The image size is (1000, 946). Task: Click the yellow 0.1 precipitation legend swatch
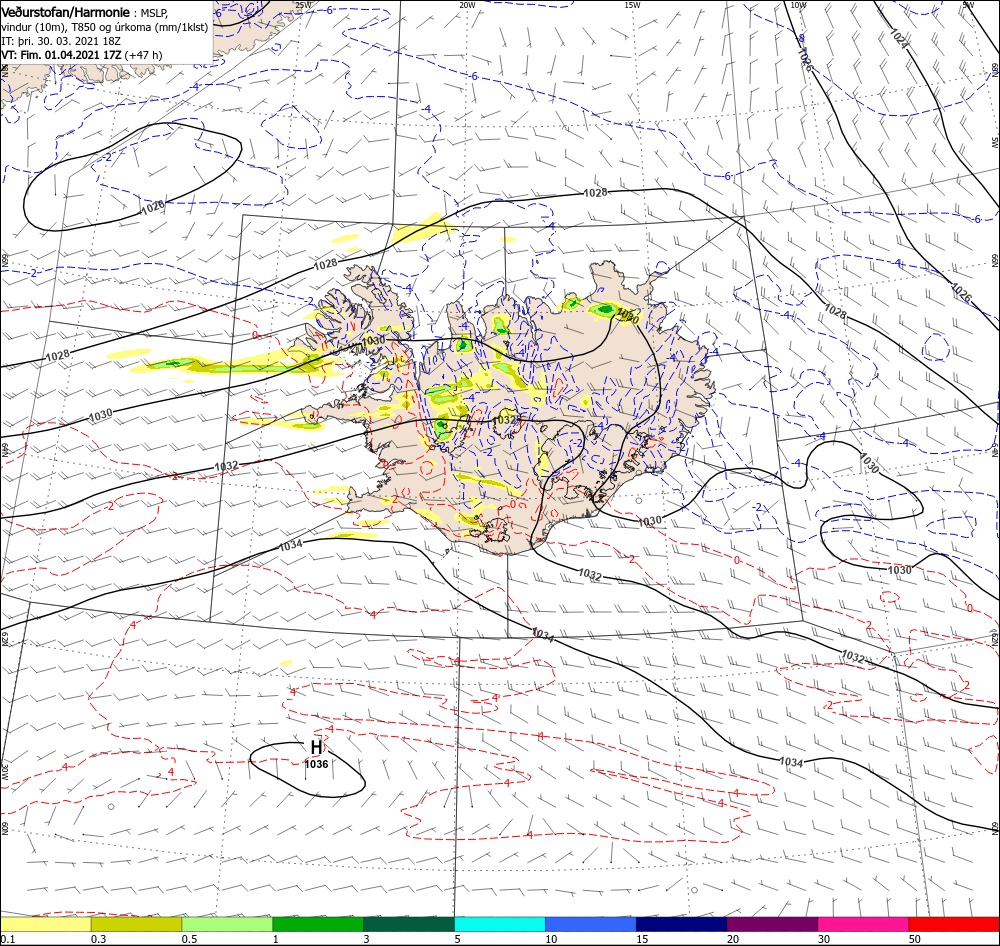click(46, 924)
